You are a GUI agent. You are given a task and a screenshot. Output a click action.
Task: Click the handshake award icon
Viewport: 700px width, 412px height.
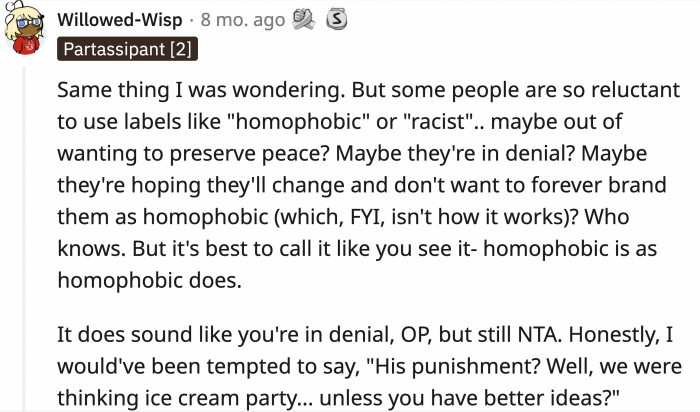304,19
